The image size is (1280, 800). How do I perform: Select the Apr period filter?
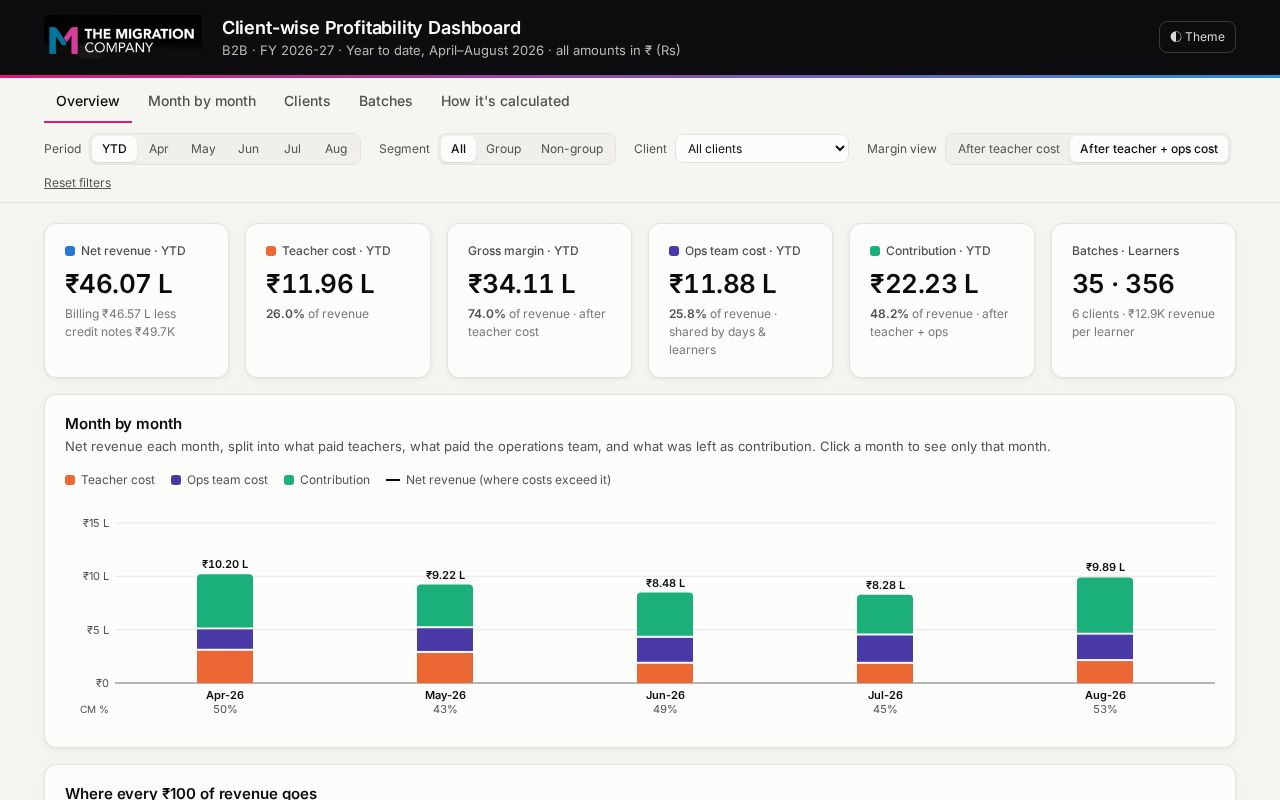pos(159,149)
